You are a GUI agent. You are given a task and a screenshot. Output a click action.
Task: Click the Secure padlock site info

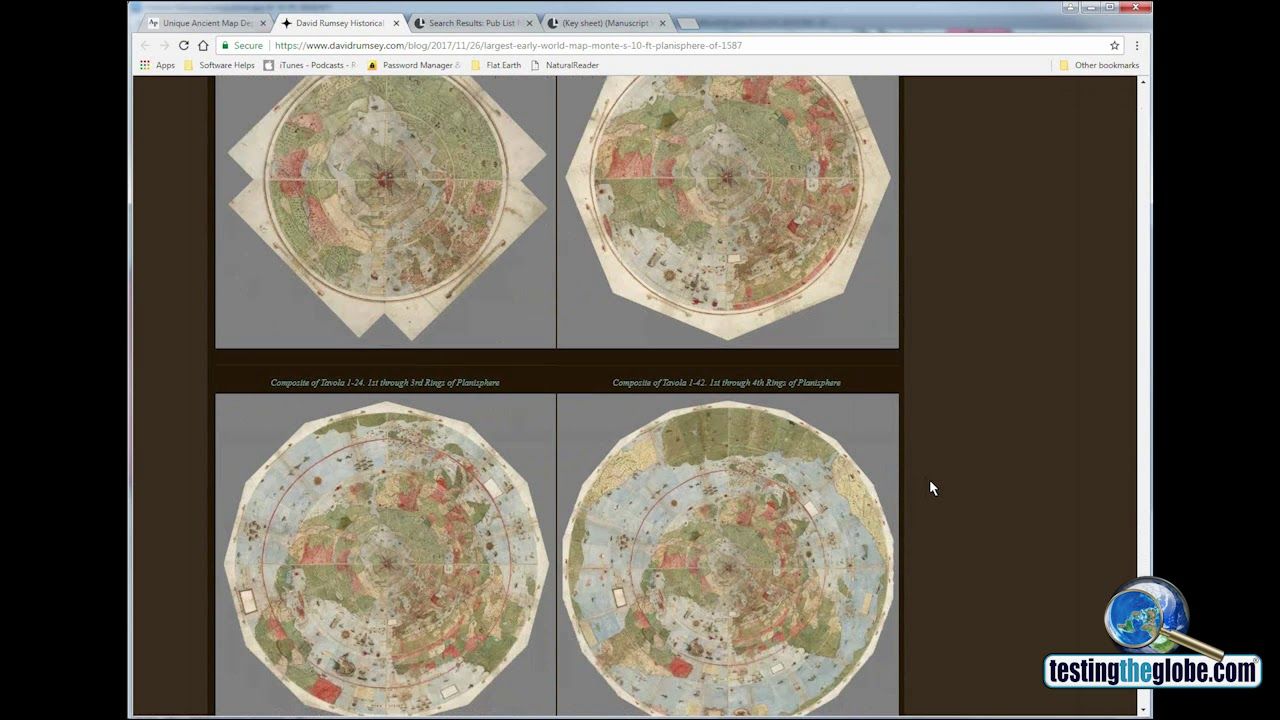(x=242, y=46)
